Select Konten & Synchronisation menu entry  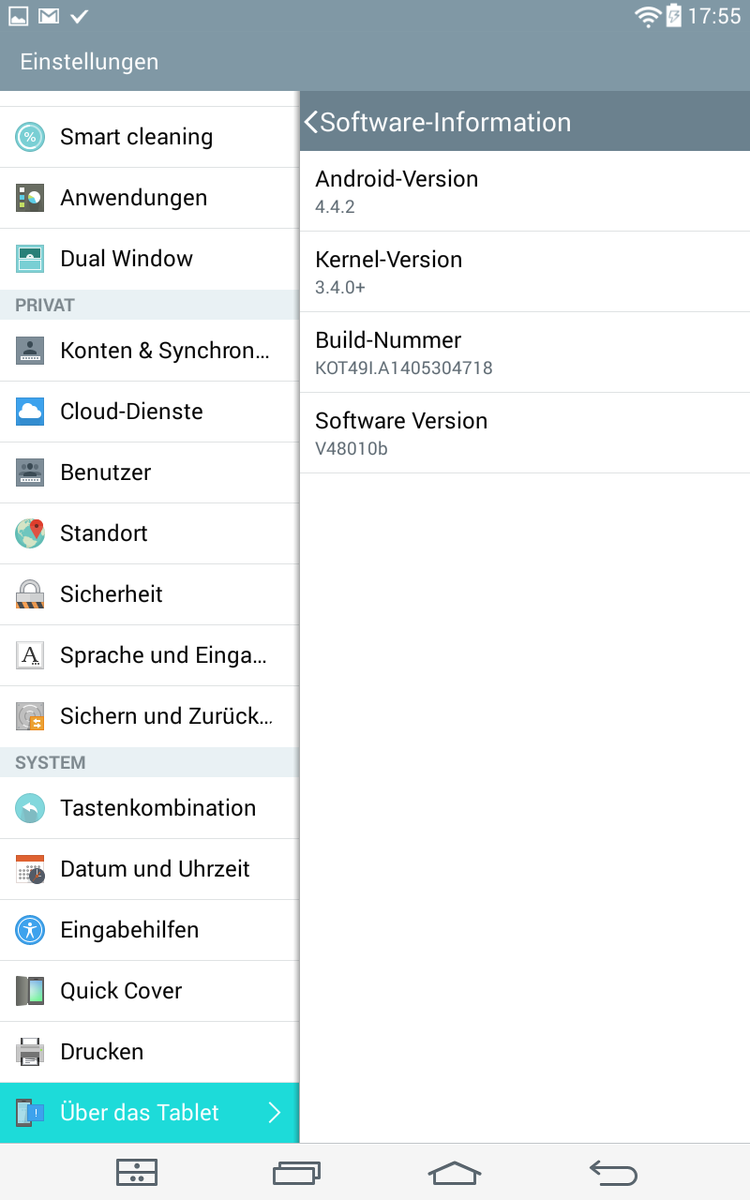[165, 350]
